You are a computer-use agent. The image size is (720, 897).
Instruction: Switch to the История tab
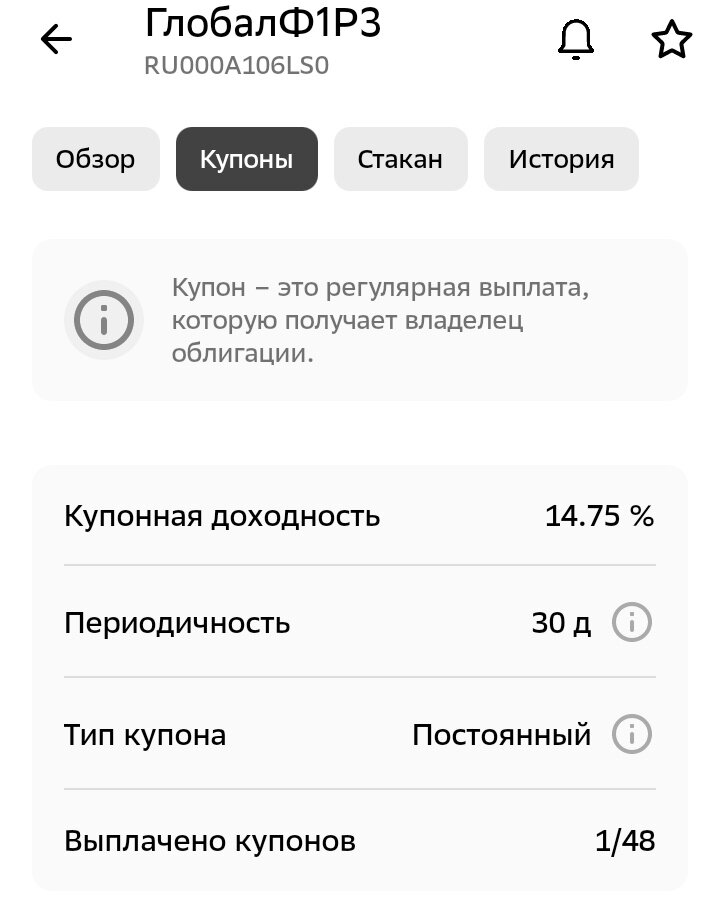(561, 158)
